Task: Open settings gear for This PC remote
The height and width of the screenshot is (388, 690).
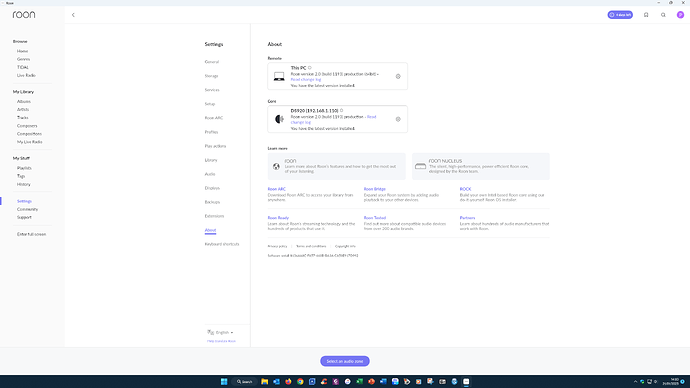Action: pyautogui.click(x=398, y=77)
